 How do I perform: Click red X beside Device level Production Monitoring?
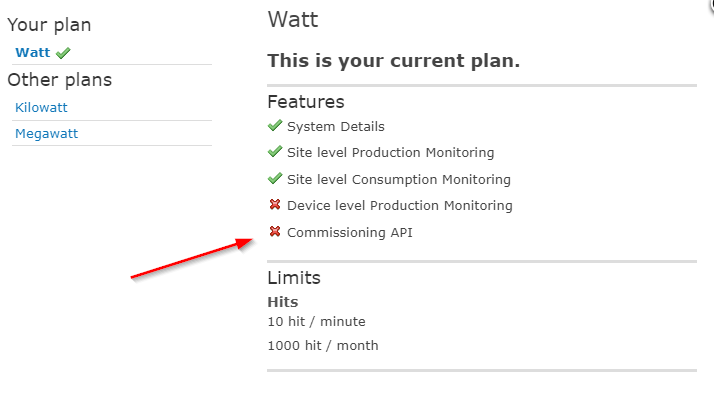click(x=275, y=205)
